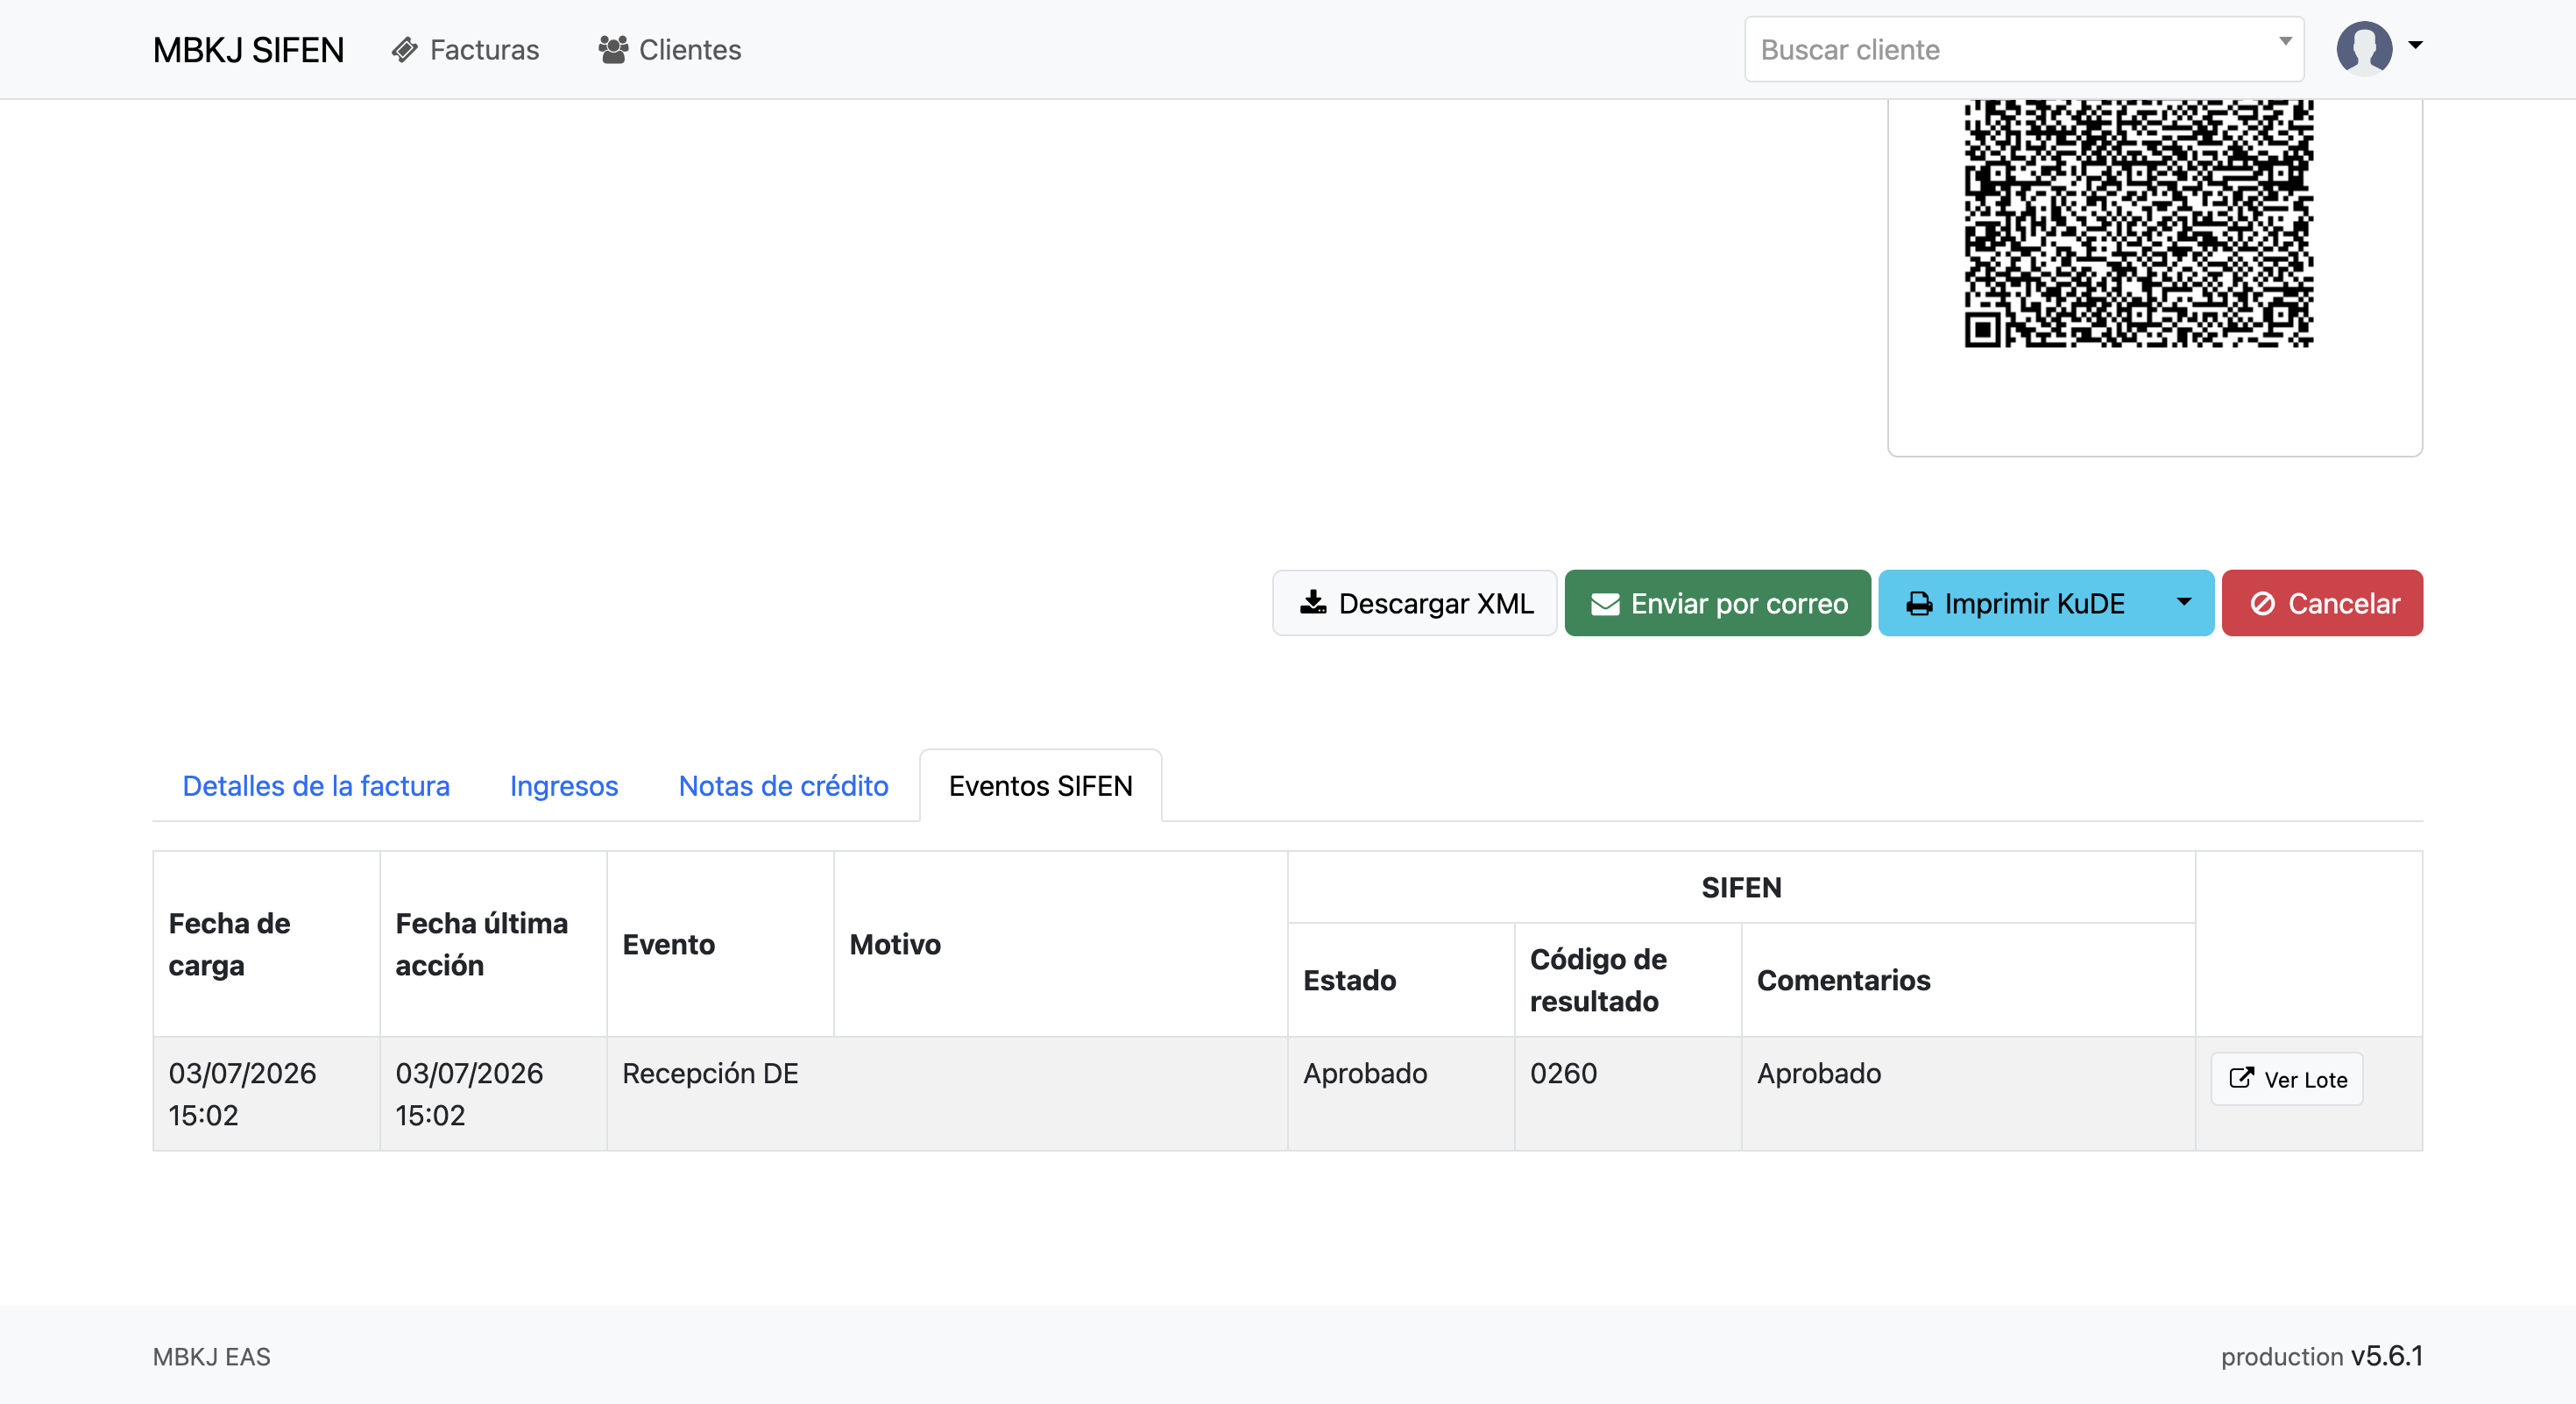Select the Notas de crédito tab
Viewport: 2576px width, 1404px height.
tap(783, 786)
